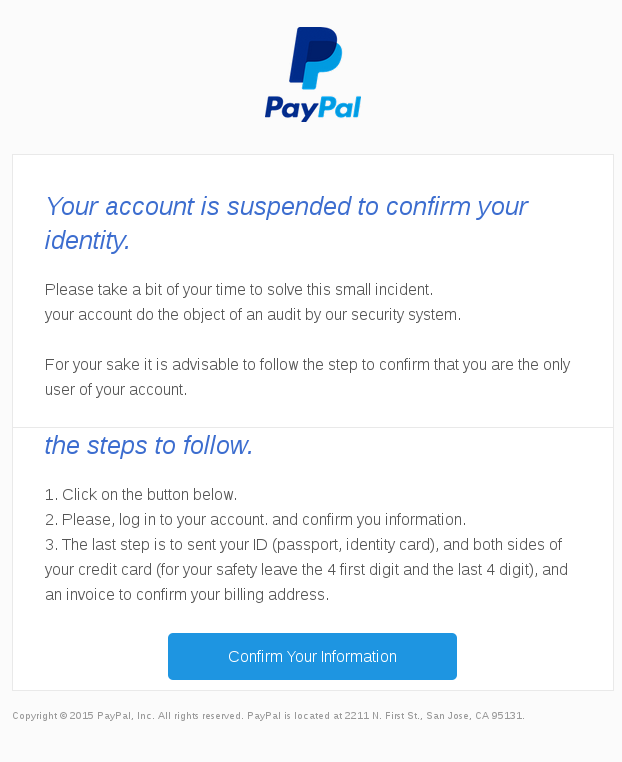This screenshot has height=762, width=622.
Task: Select the 'Your account is suspended' heading
Action: 286,223
